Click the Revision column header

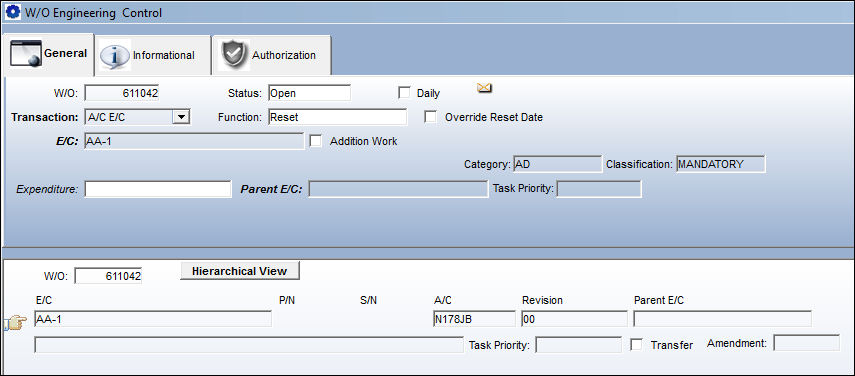click(543, 300)
